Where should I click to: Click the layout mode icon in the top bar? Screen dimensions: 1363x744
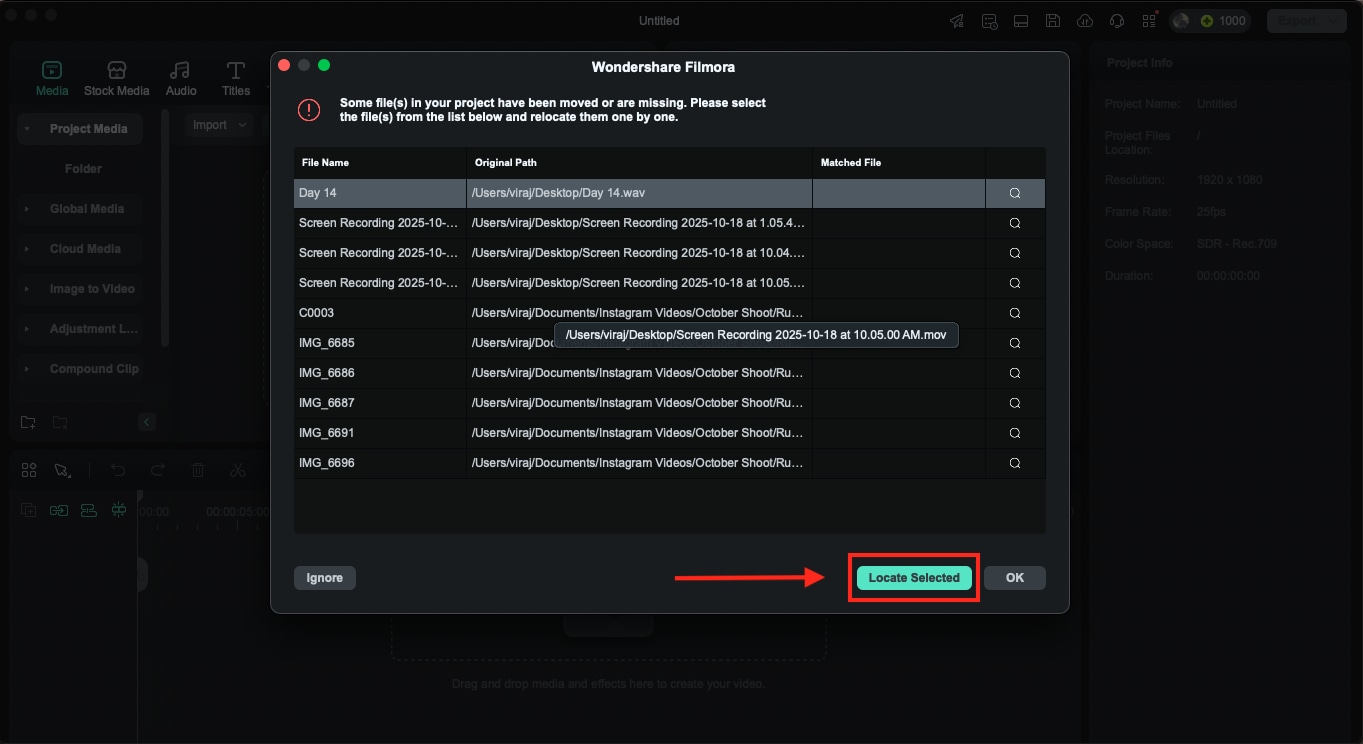click(1021, 21)
